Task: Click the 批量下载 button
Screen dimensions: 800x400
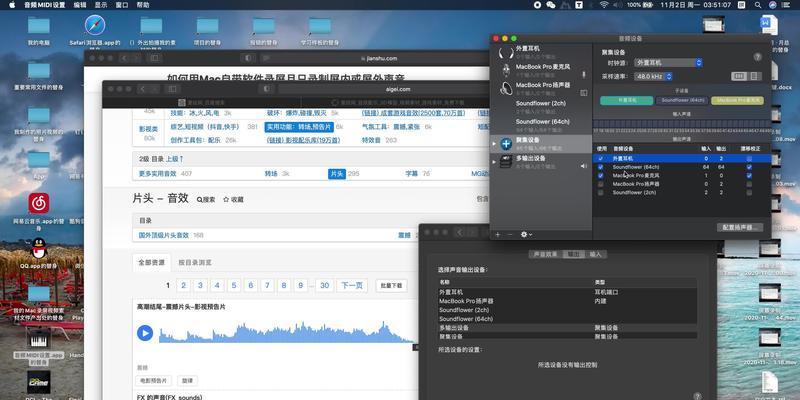Action: point(391,286)
